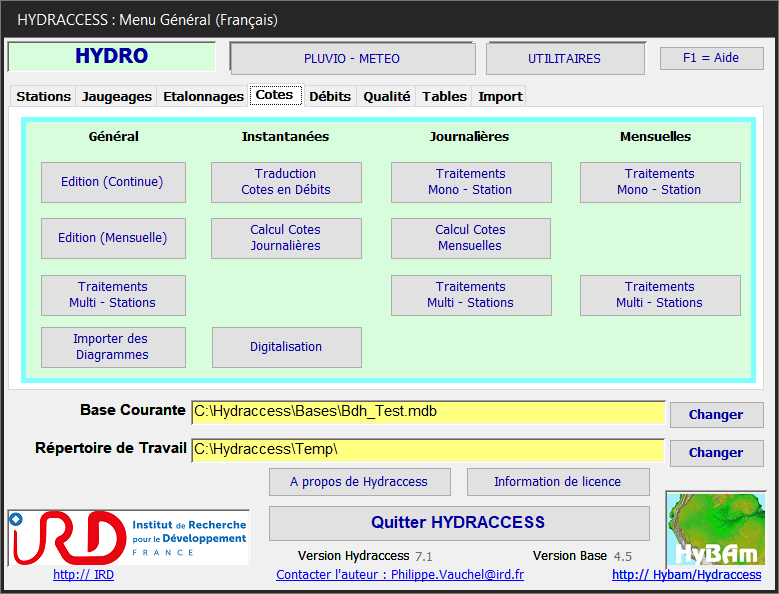The image size is (779, 594).
Task: Select the Cotes tab
Action: pyautogui.click(x=275, y=95)
